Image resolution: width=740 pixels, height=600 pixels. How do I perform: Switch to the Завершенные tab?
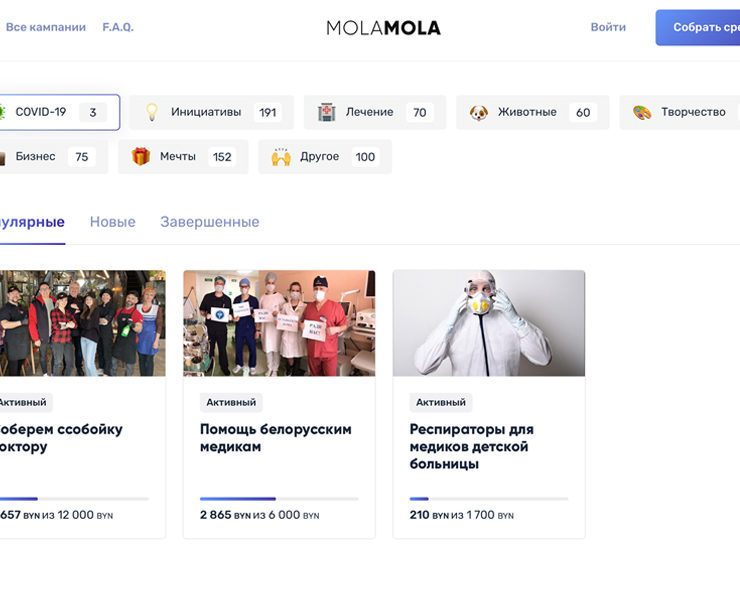[x=210, y=222]
